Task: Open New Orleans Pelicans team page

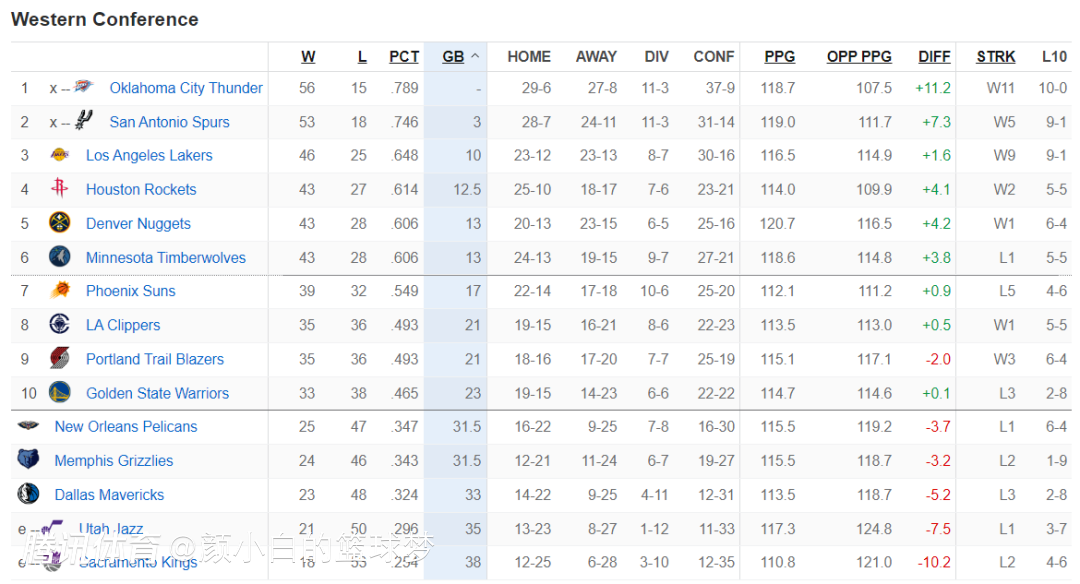Action: 126,426
